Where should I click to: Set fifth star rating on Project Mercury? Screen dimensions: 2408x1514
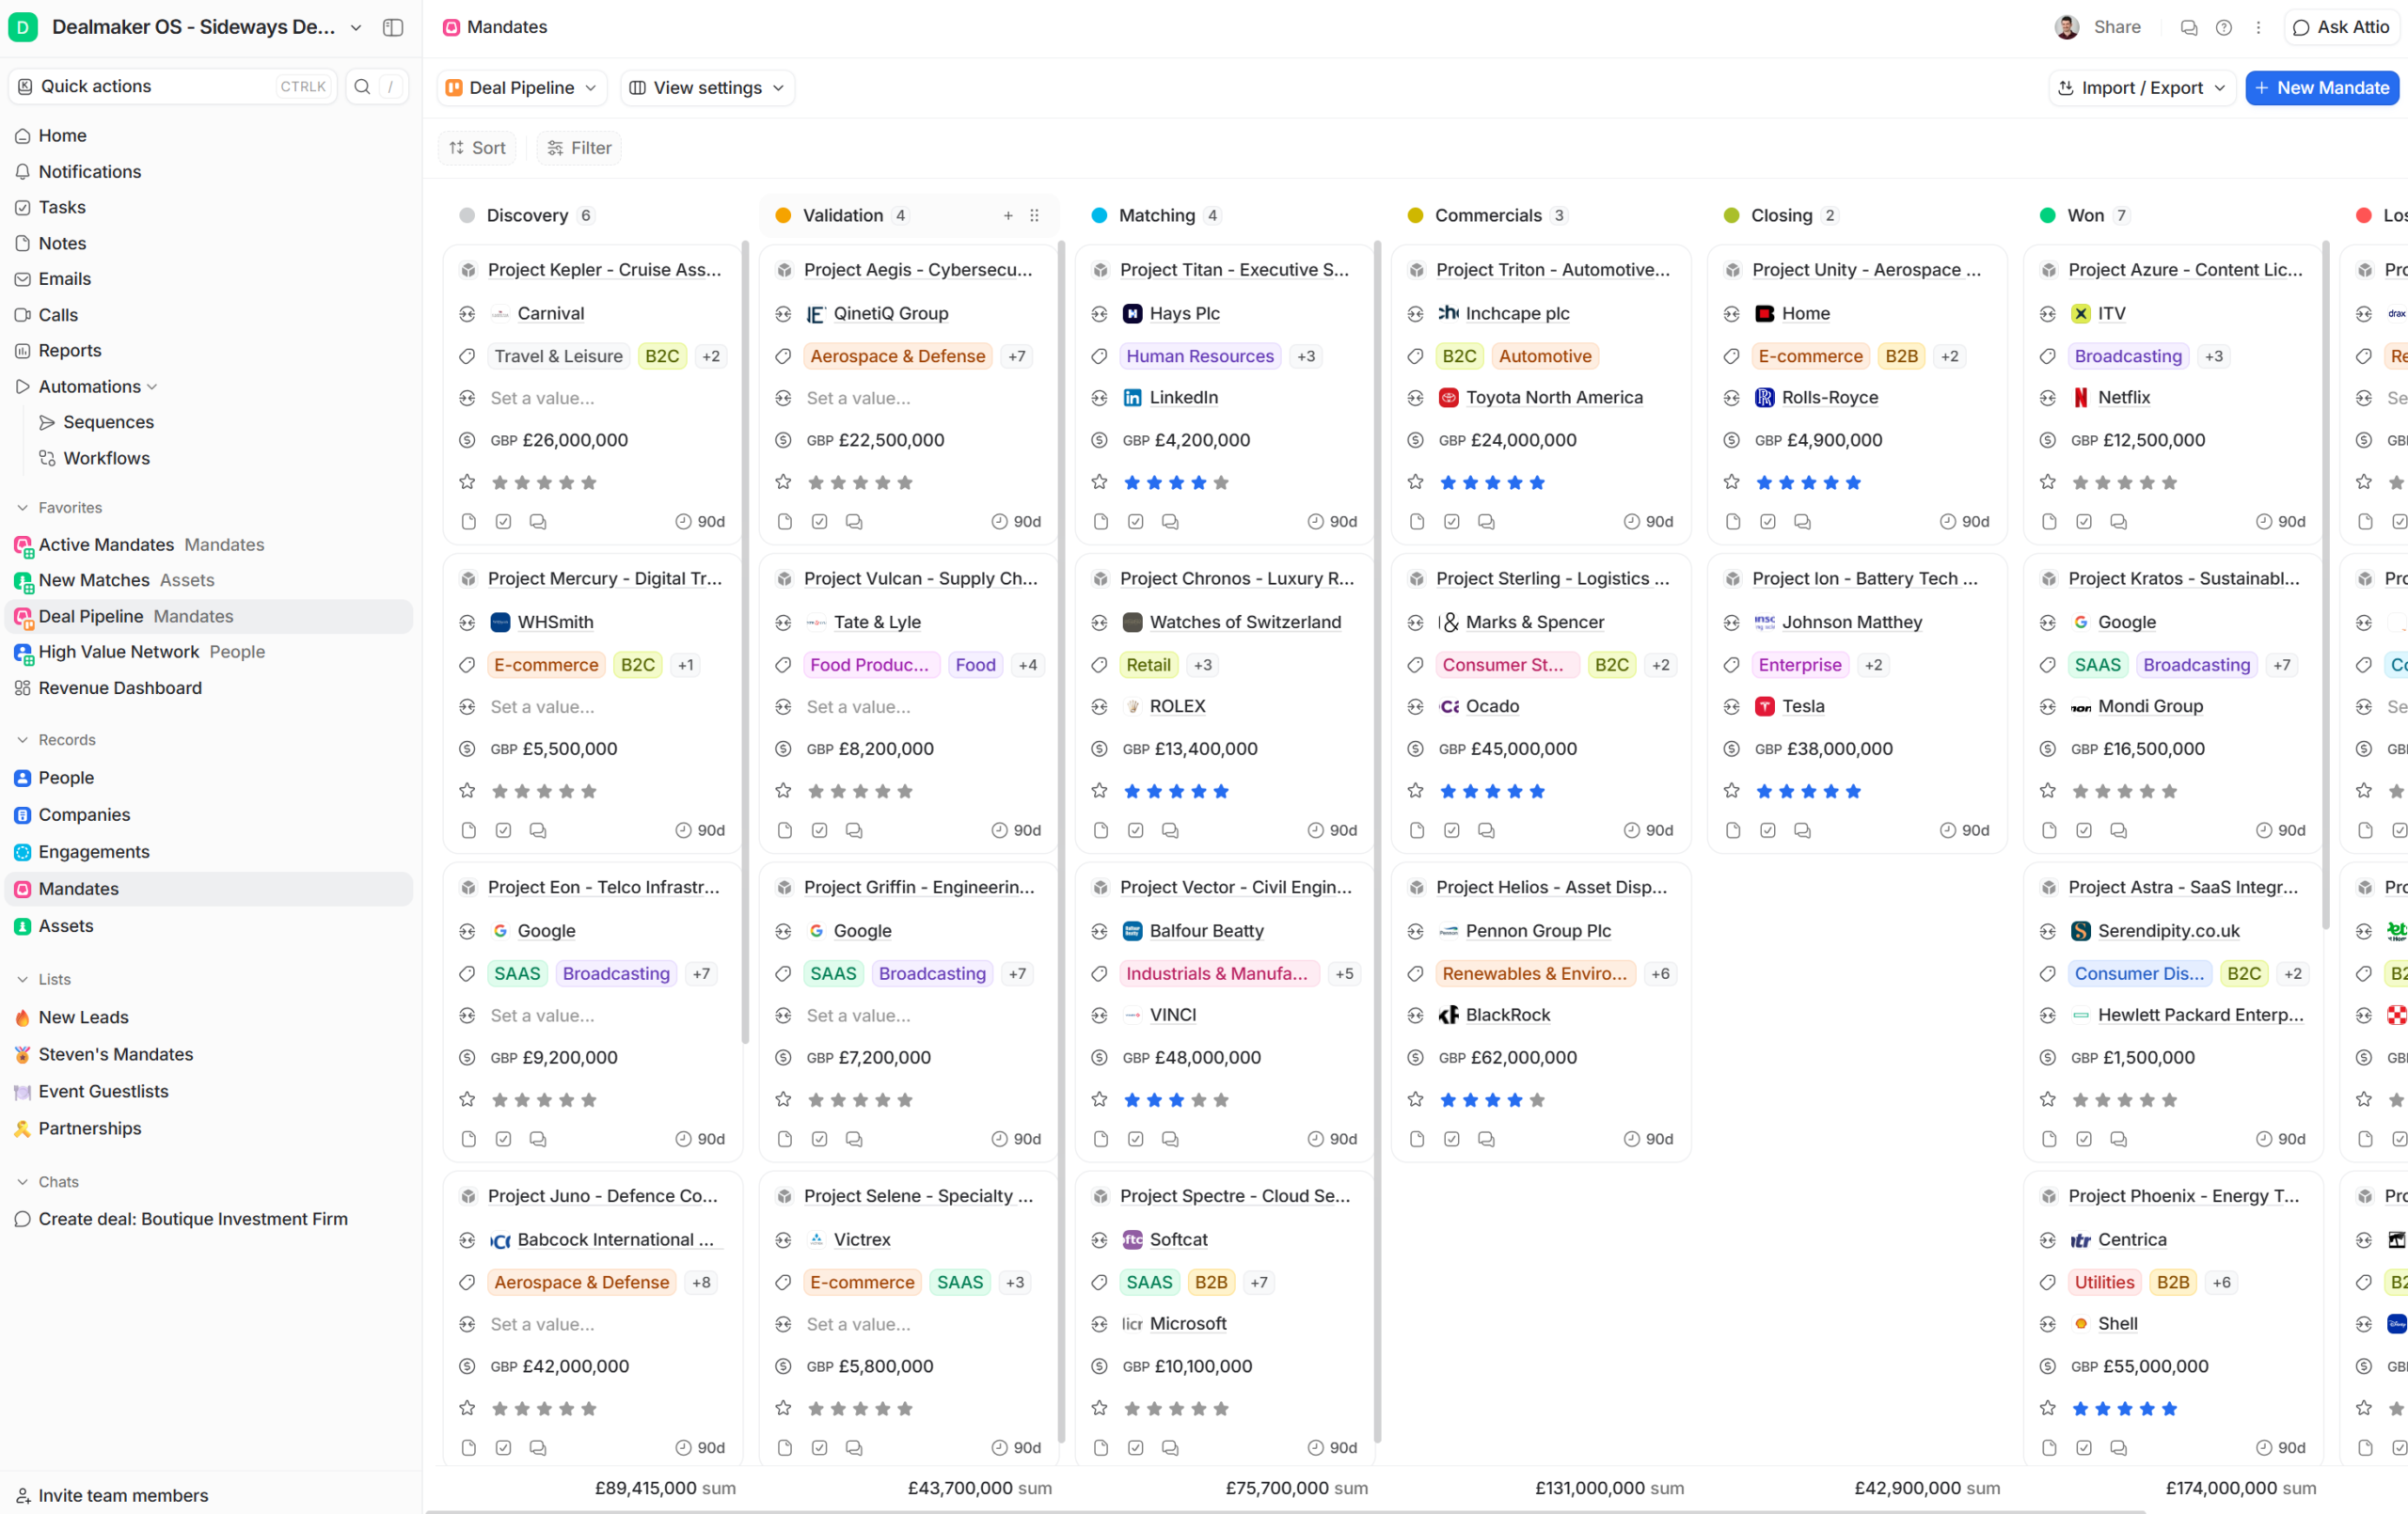point(589,791)
